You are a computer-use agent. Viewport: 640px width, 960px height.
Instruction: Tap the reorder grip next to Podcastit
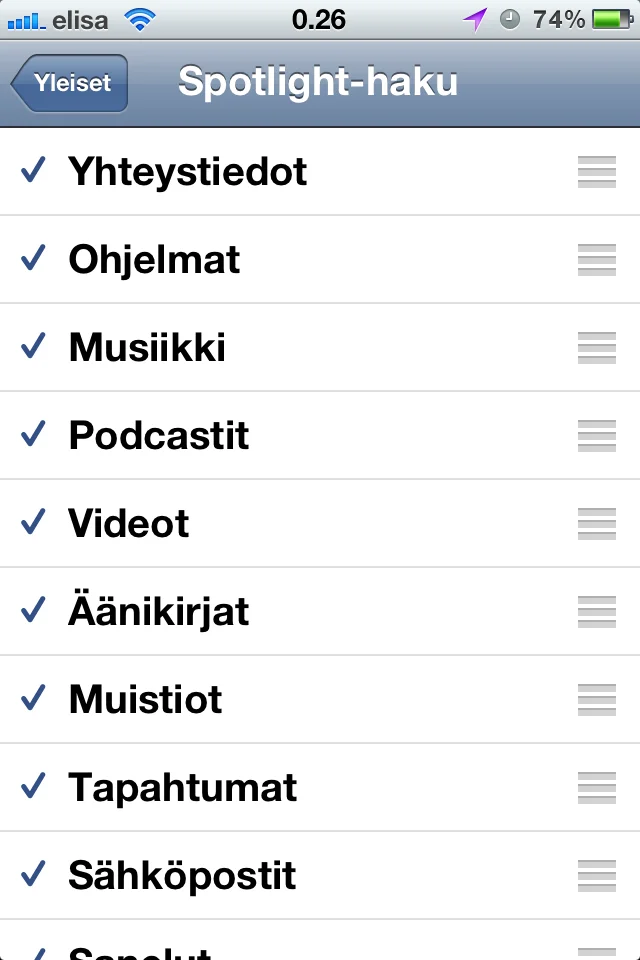(596, 436)
